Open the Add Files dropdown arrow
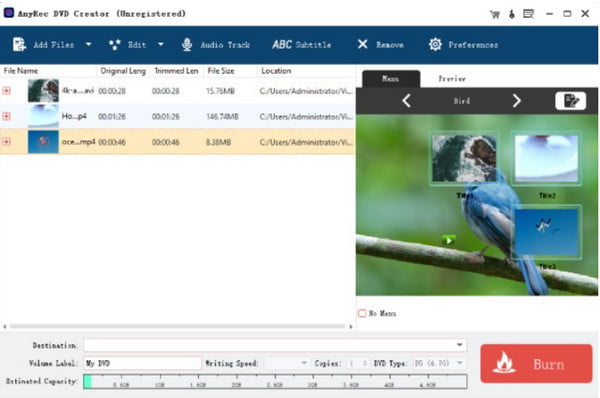Screen dimensions: 600x398 coord(88,44)
